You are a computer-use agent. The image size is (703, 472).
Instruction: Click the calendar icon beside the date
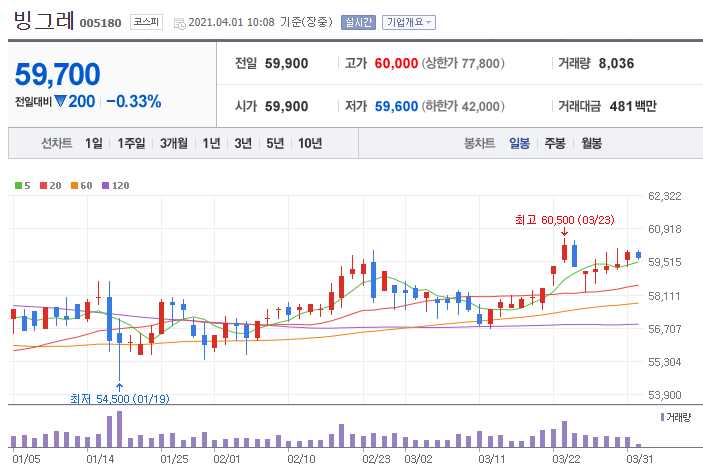tap(180, 23)
